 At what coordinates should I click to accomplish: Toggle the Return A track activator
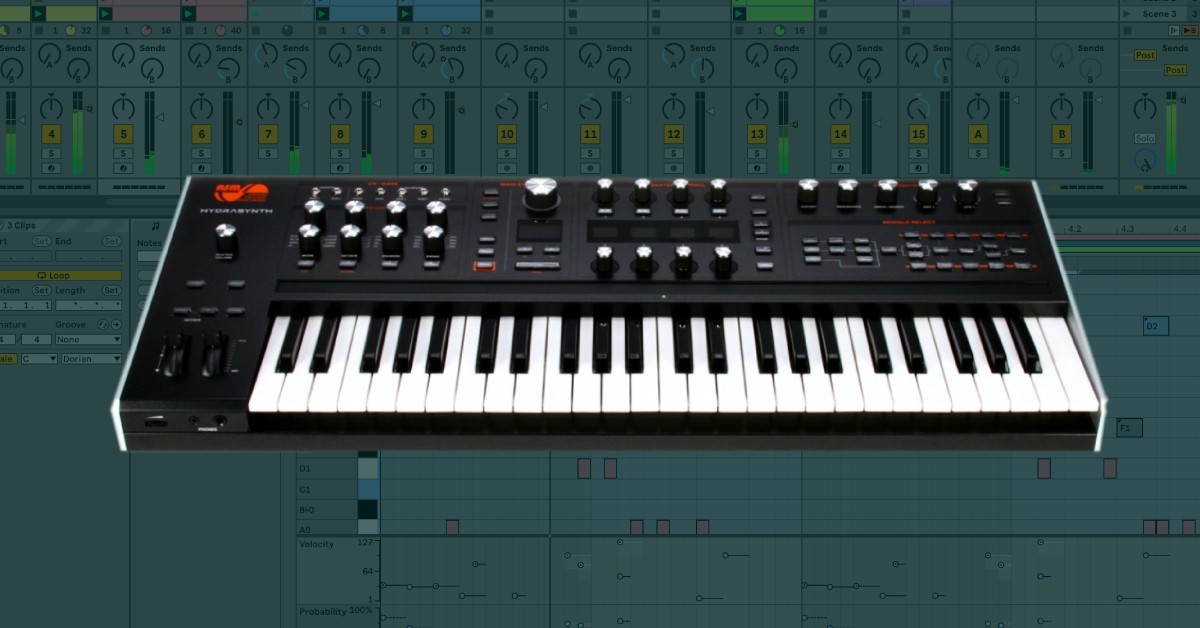point(978,134)
